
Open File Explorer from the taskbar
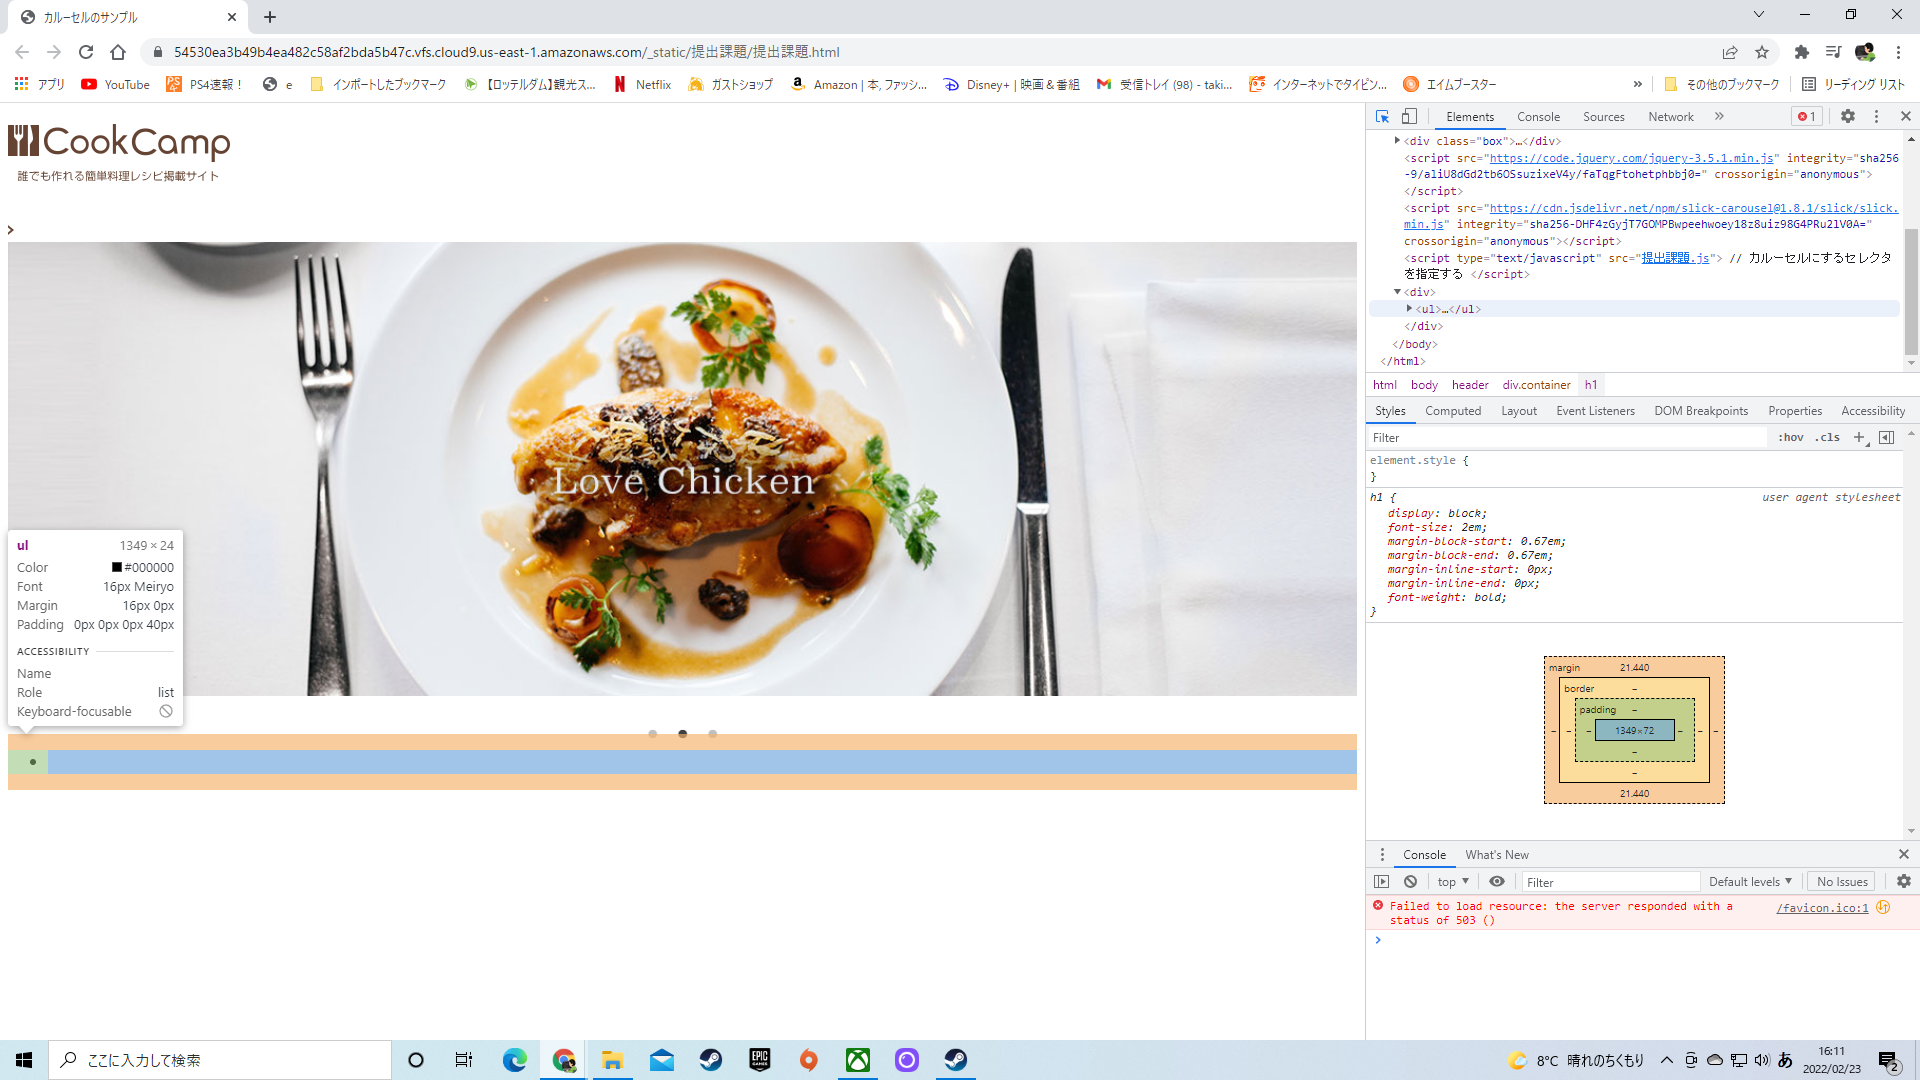coord(612,1060)
